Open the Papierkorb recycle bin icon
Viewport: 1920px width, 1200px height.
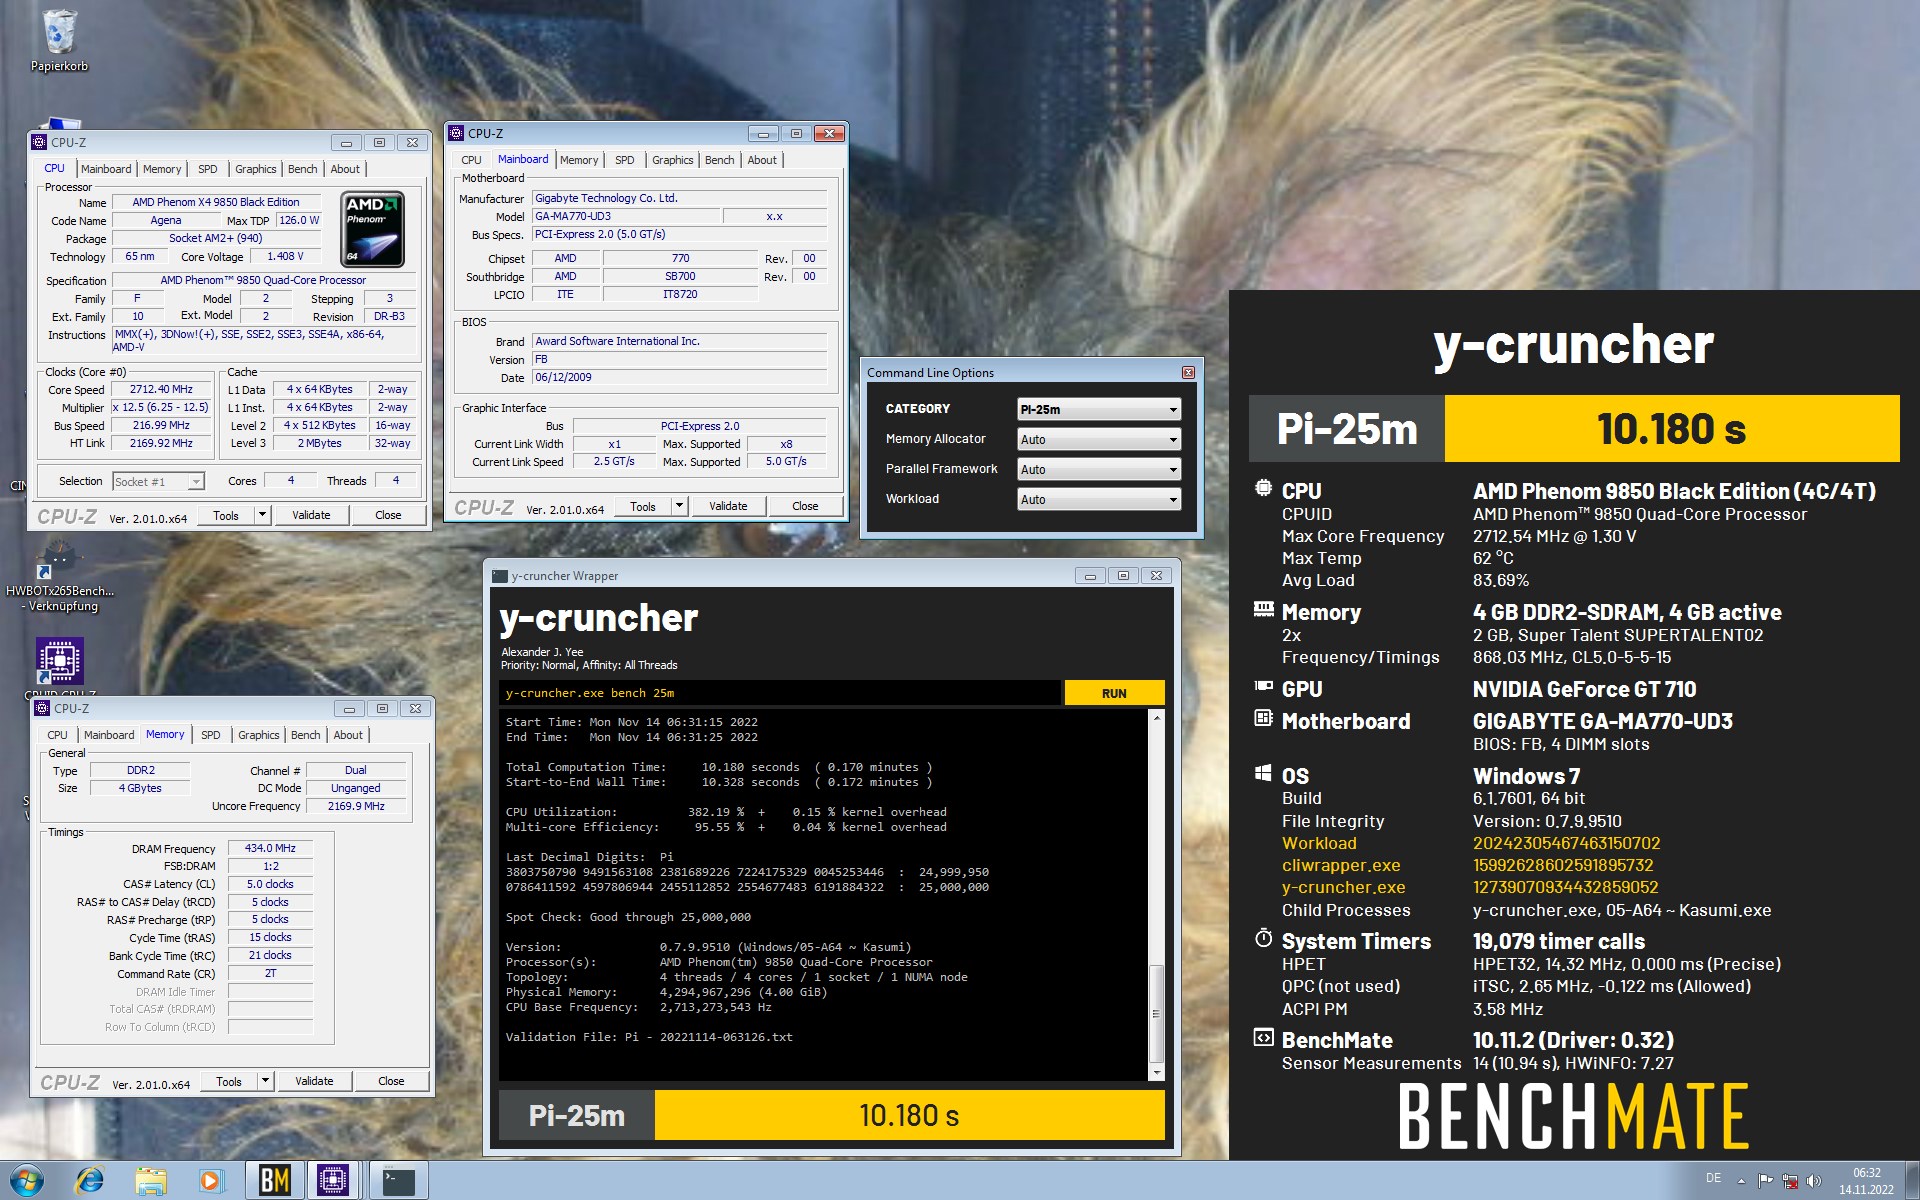59,40
